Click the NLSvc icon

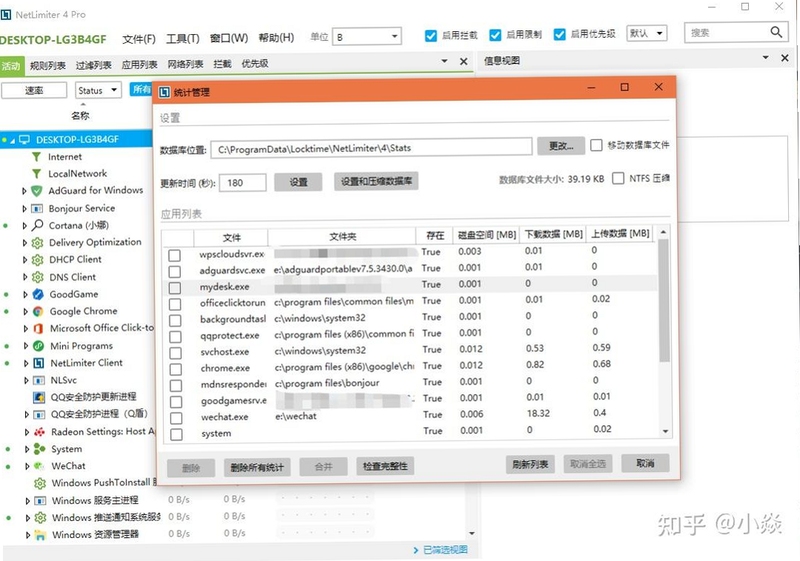(x=39, y=380)
